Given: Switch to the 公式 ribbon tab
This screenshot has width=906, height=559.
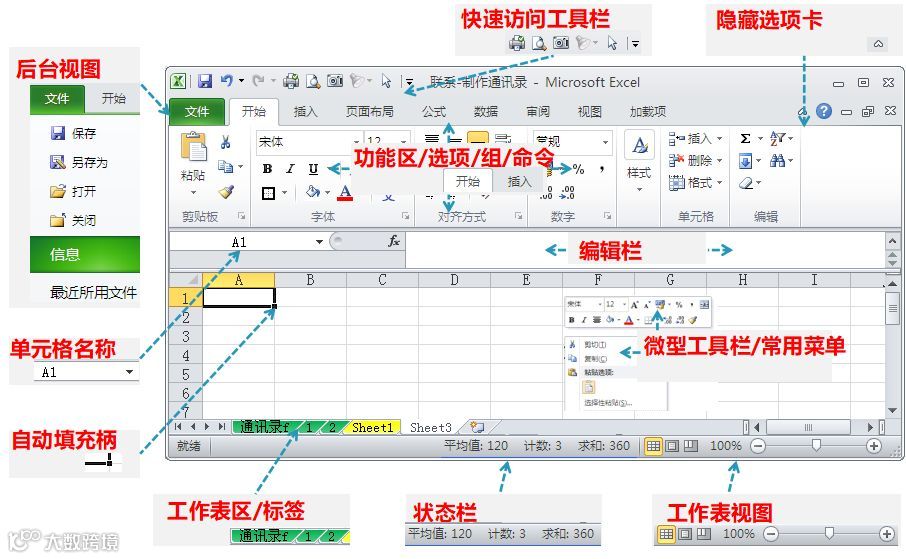Looking at the screenshot, I should 434,112.
